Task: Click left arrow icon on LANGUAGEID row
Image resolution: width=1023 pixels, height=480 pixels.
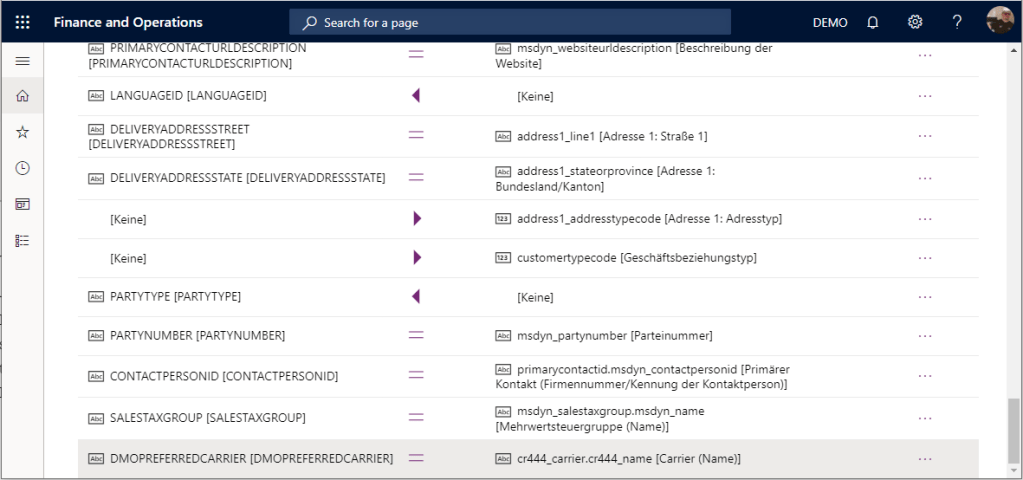Action: point(416,96)
